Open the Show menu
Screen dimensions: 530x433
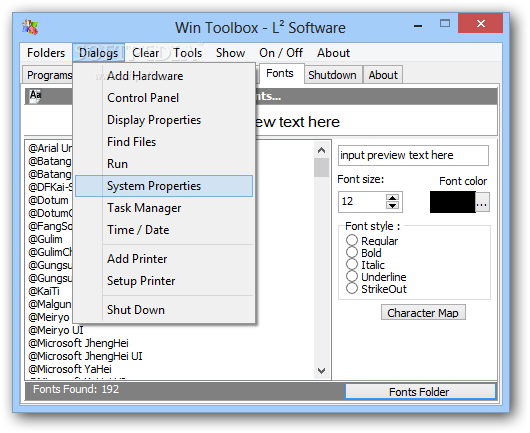[231, 53]
